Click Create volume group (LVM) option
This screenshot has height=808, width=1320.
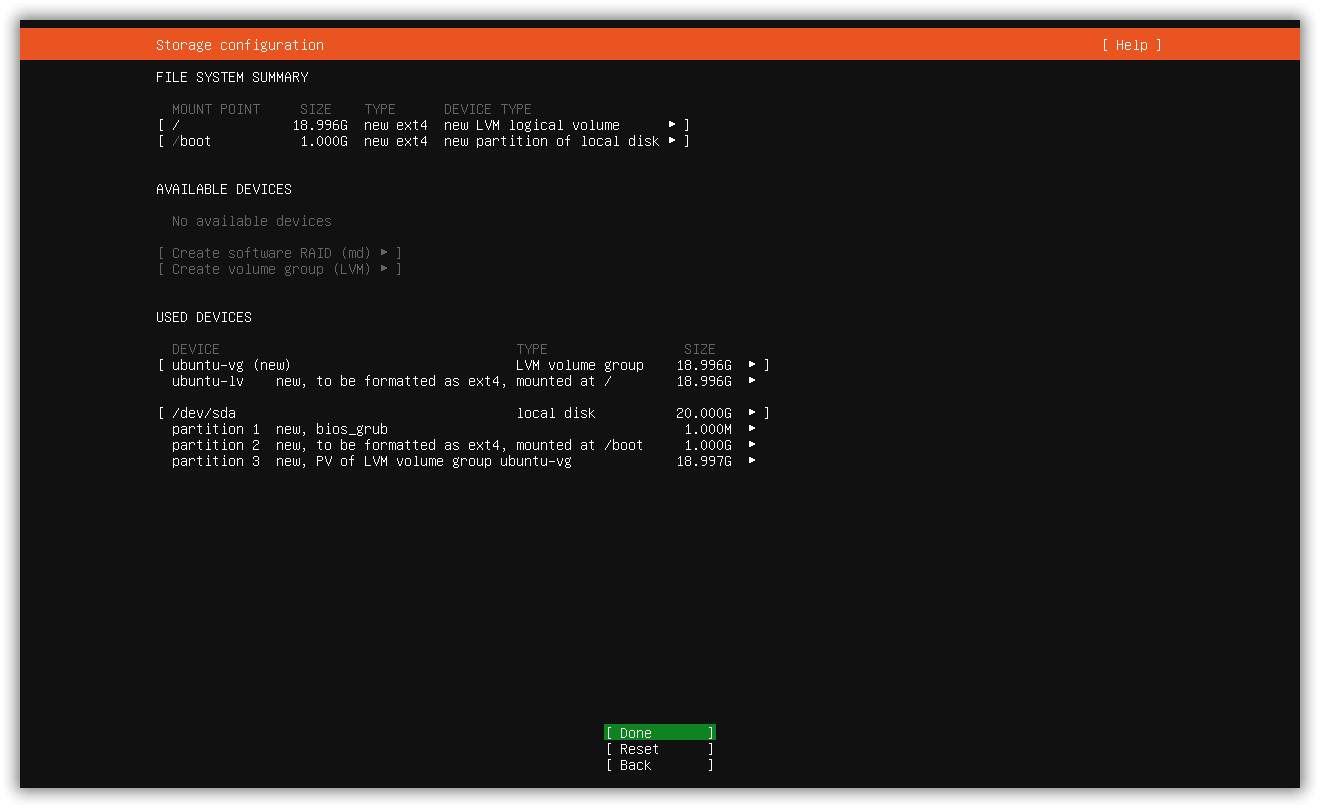click(280, 269)
